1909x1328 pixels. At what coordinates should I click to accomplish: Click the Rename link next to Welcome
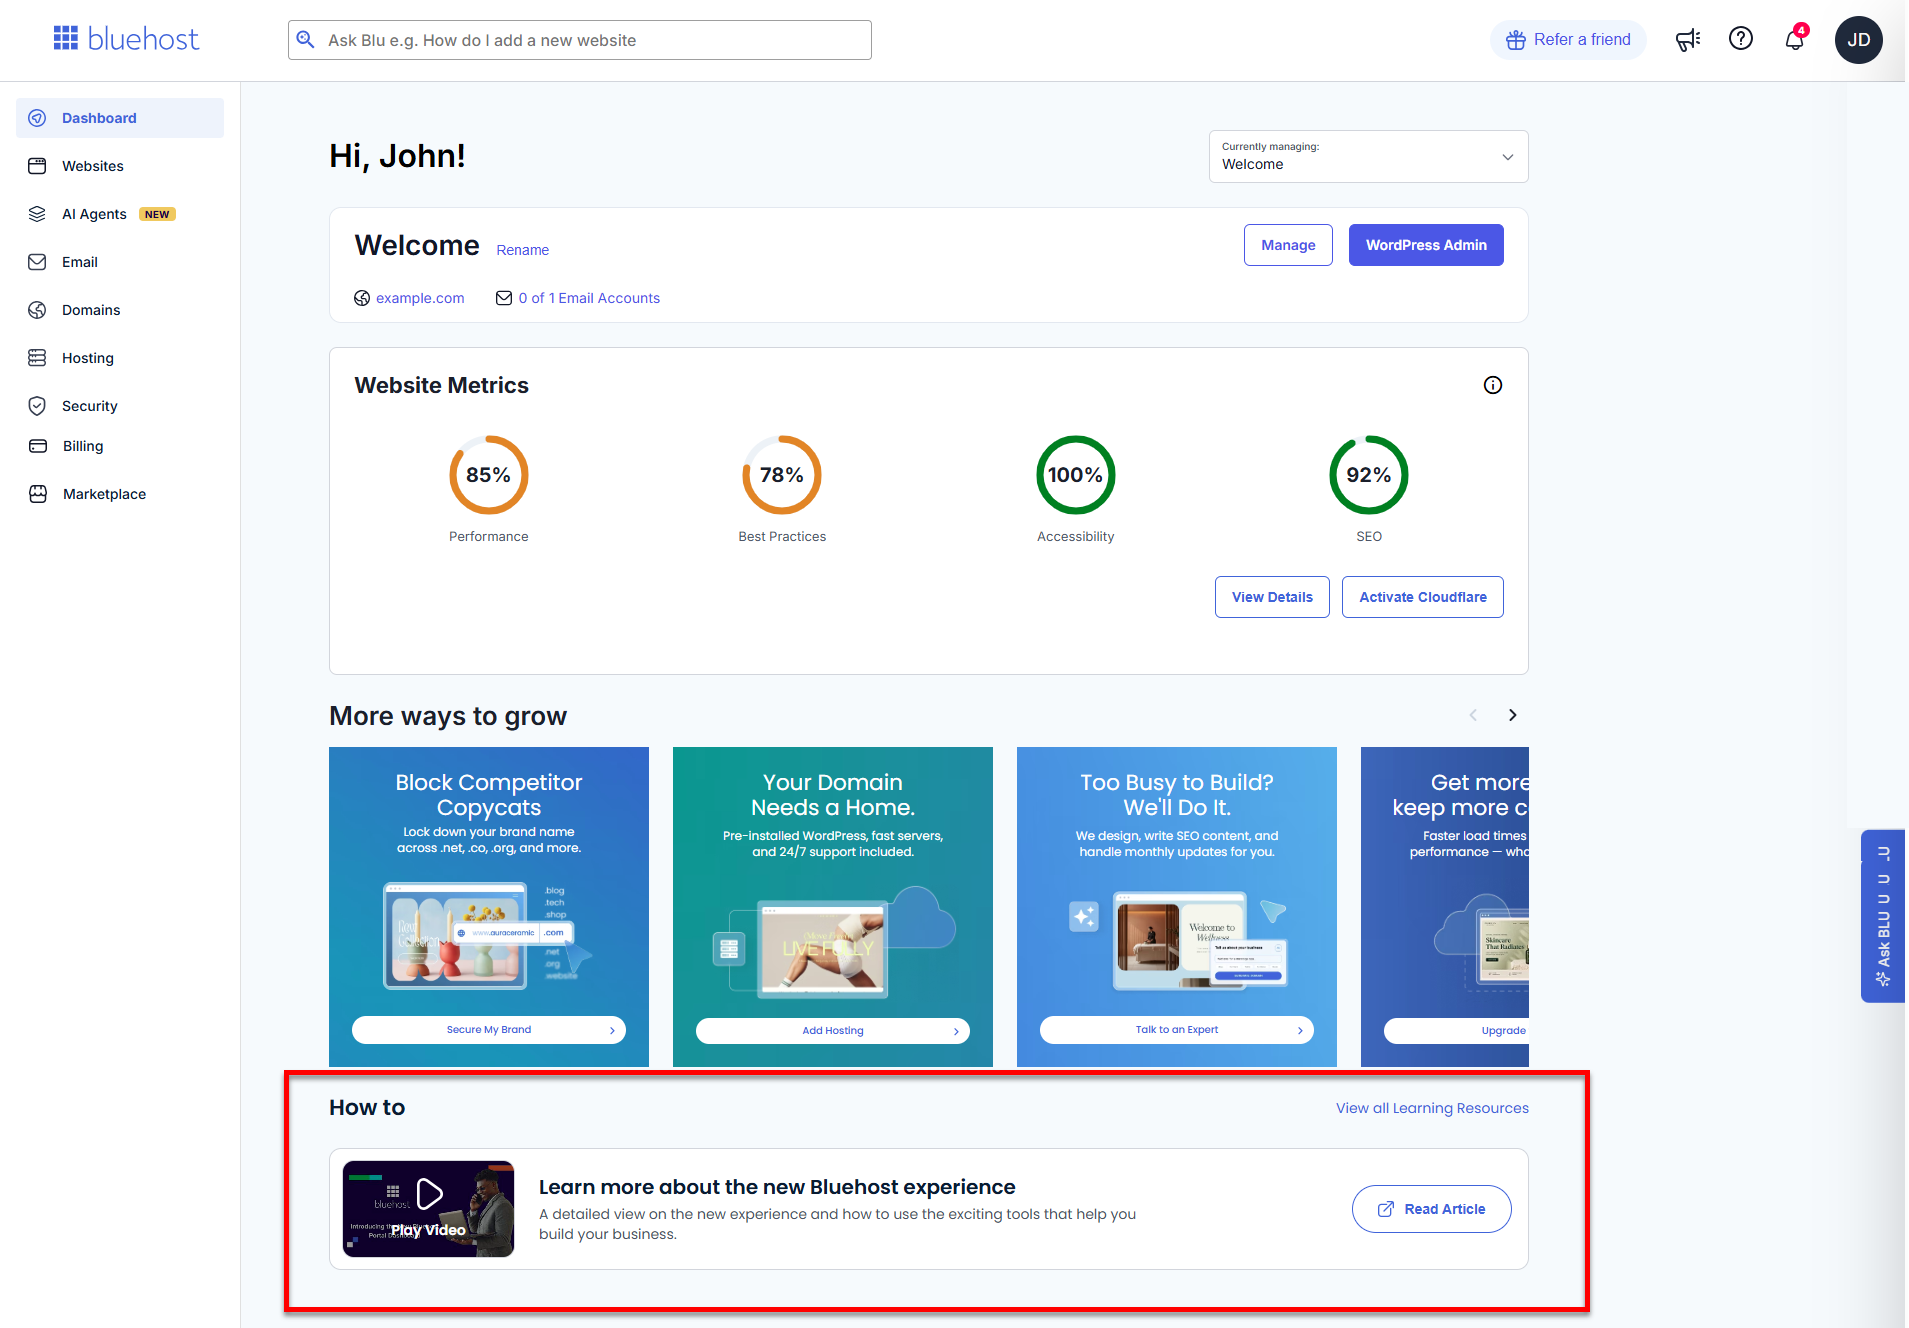pyautogui.click(x=522, y=250)
